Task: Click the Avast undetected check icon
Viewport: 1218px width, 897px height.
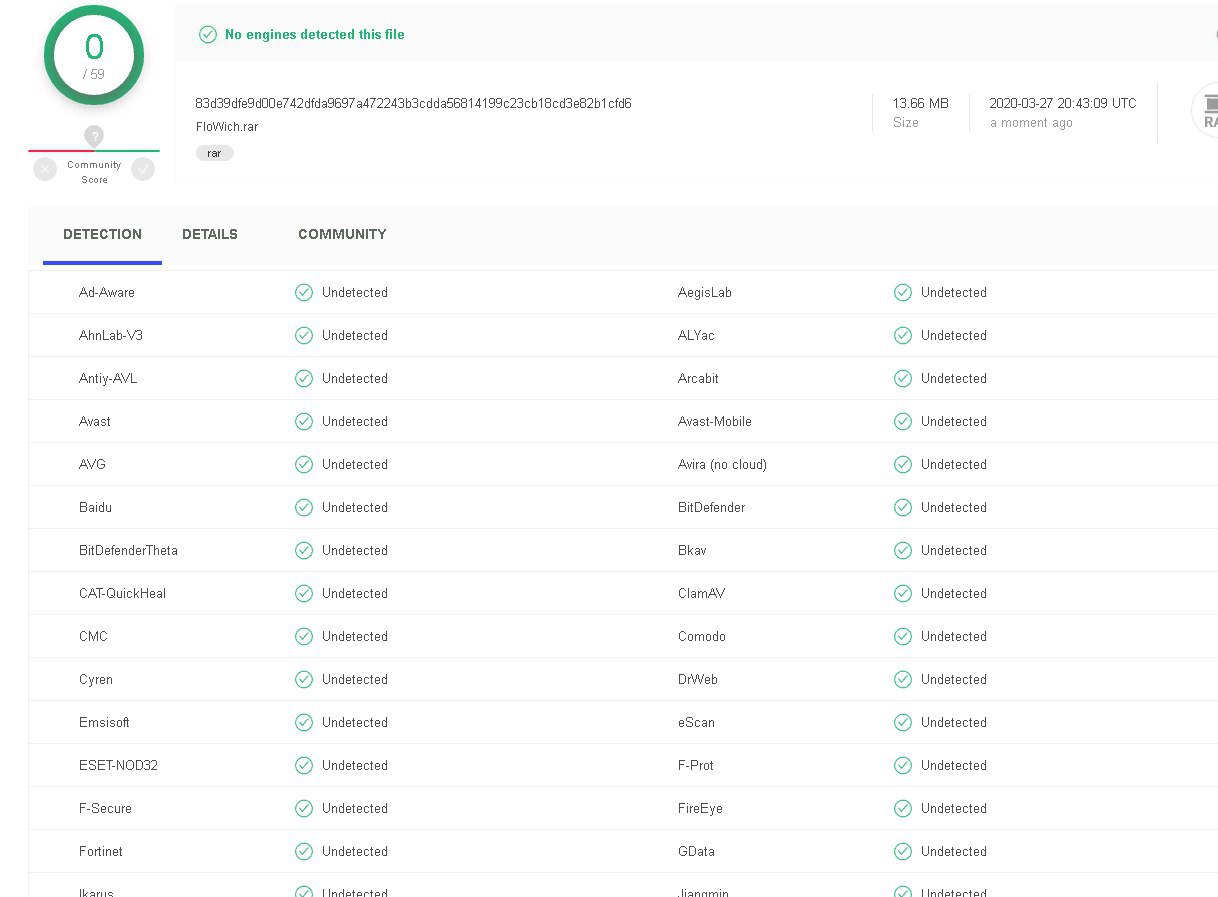Action: coord(304,421)
